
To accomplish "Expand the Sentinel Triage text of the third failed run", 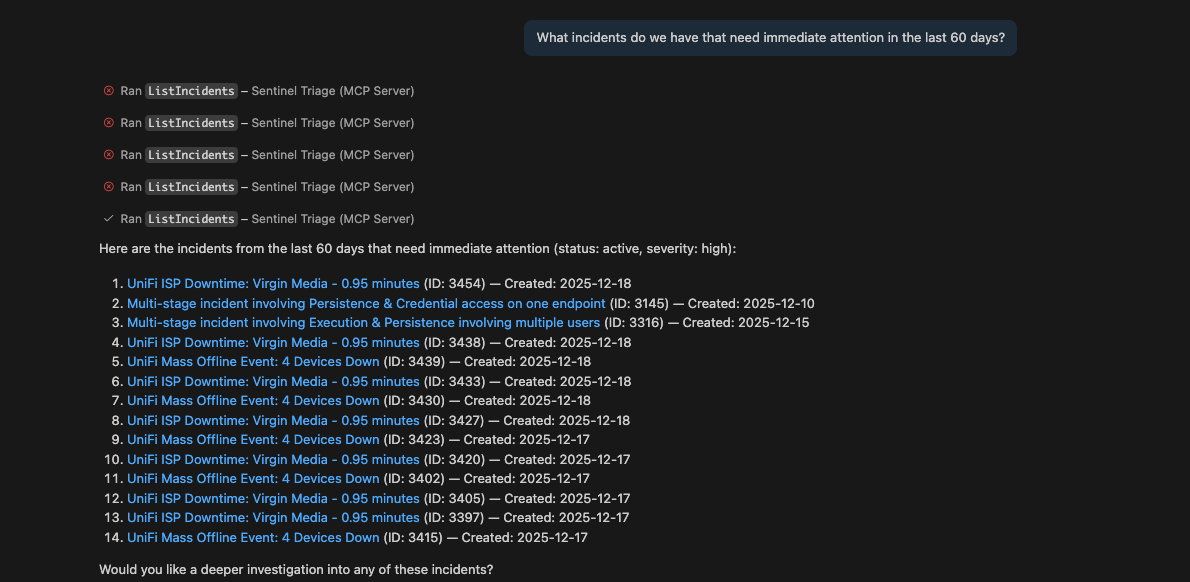I will (332, 155).
